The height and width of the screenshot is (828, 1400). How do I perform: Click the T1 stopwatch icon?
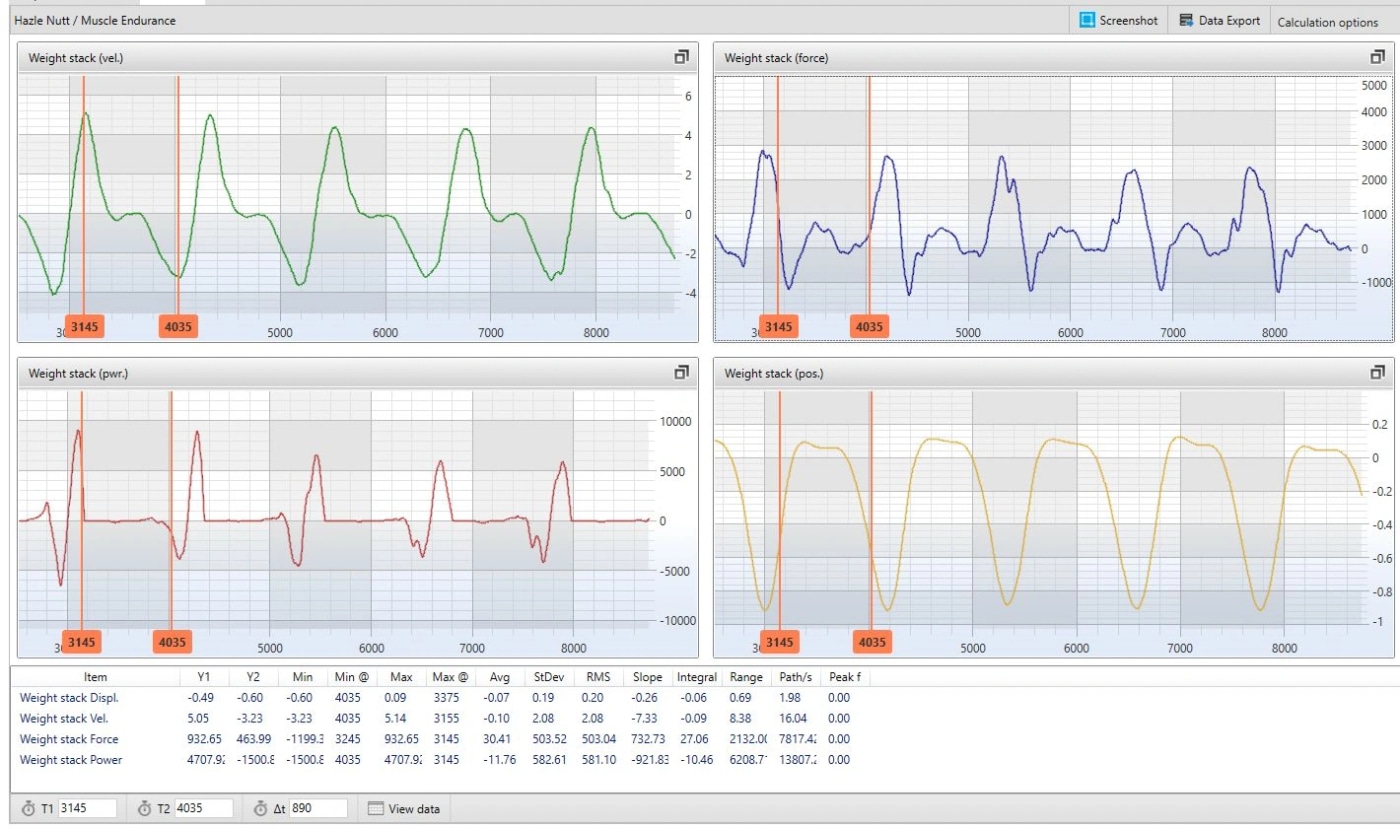29,808
